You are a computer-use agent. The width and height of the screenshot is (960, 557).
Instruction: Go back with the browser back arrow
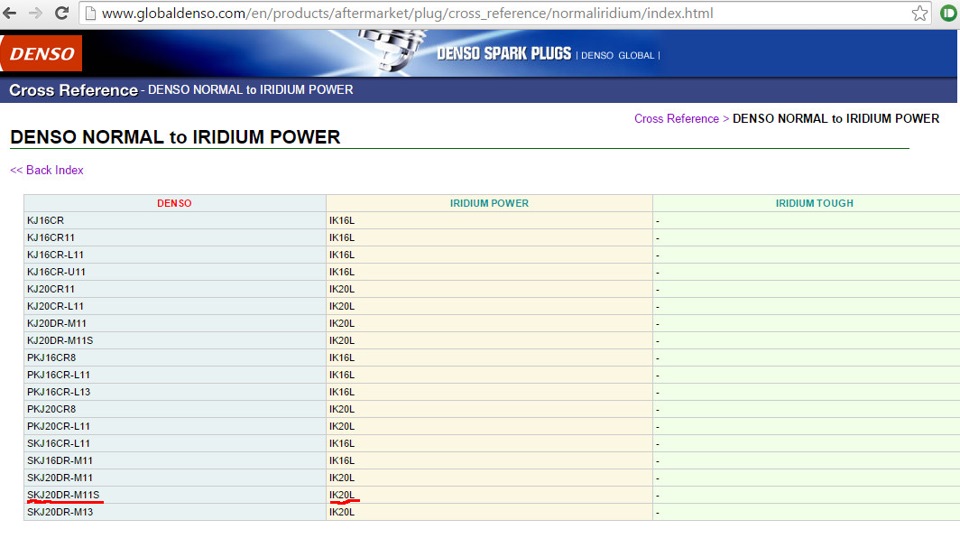(9, 13)
